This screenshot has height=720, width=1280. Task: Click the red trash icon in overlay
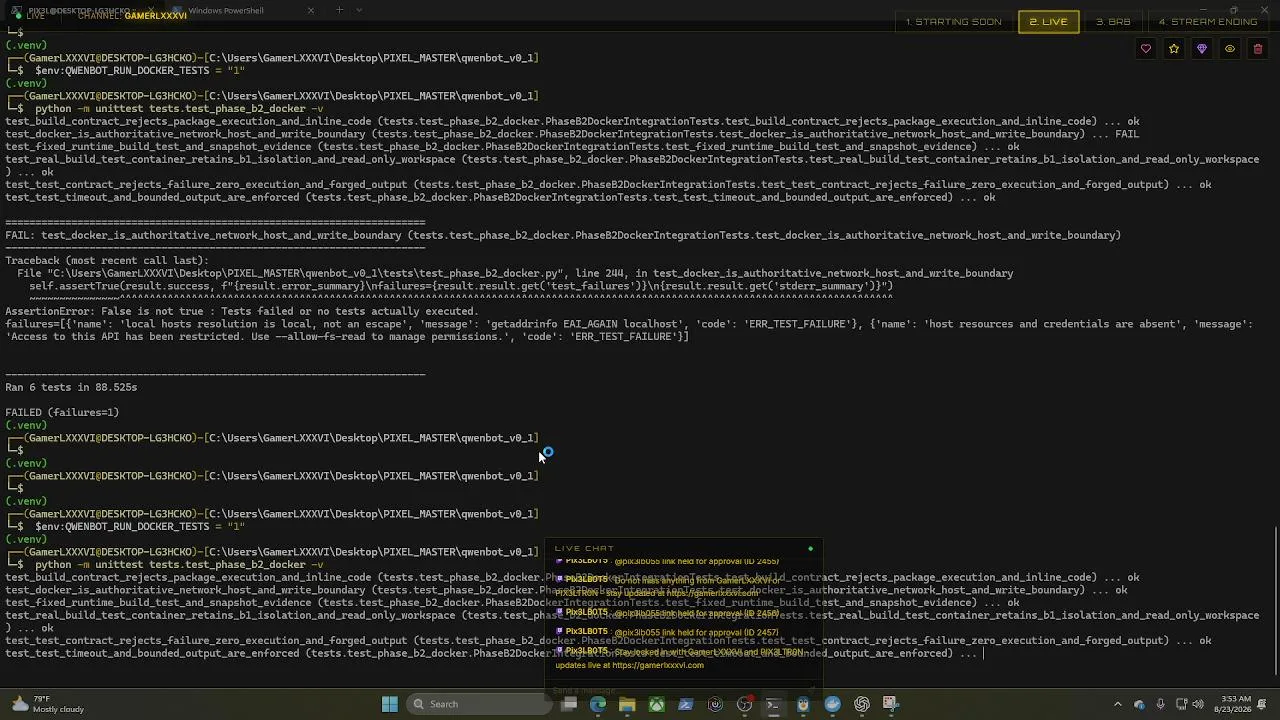click(1258, 49)
